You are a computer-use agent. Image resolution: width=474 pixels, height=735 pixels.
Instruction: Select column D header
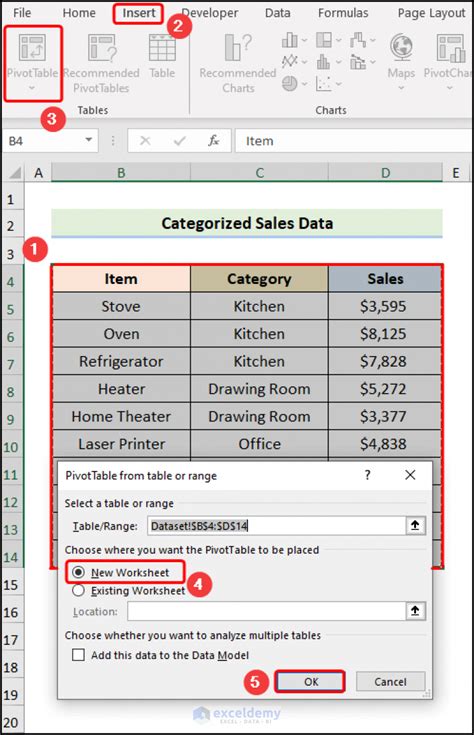point(385,173)
